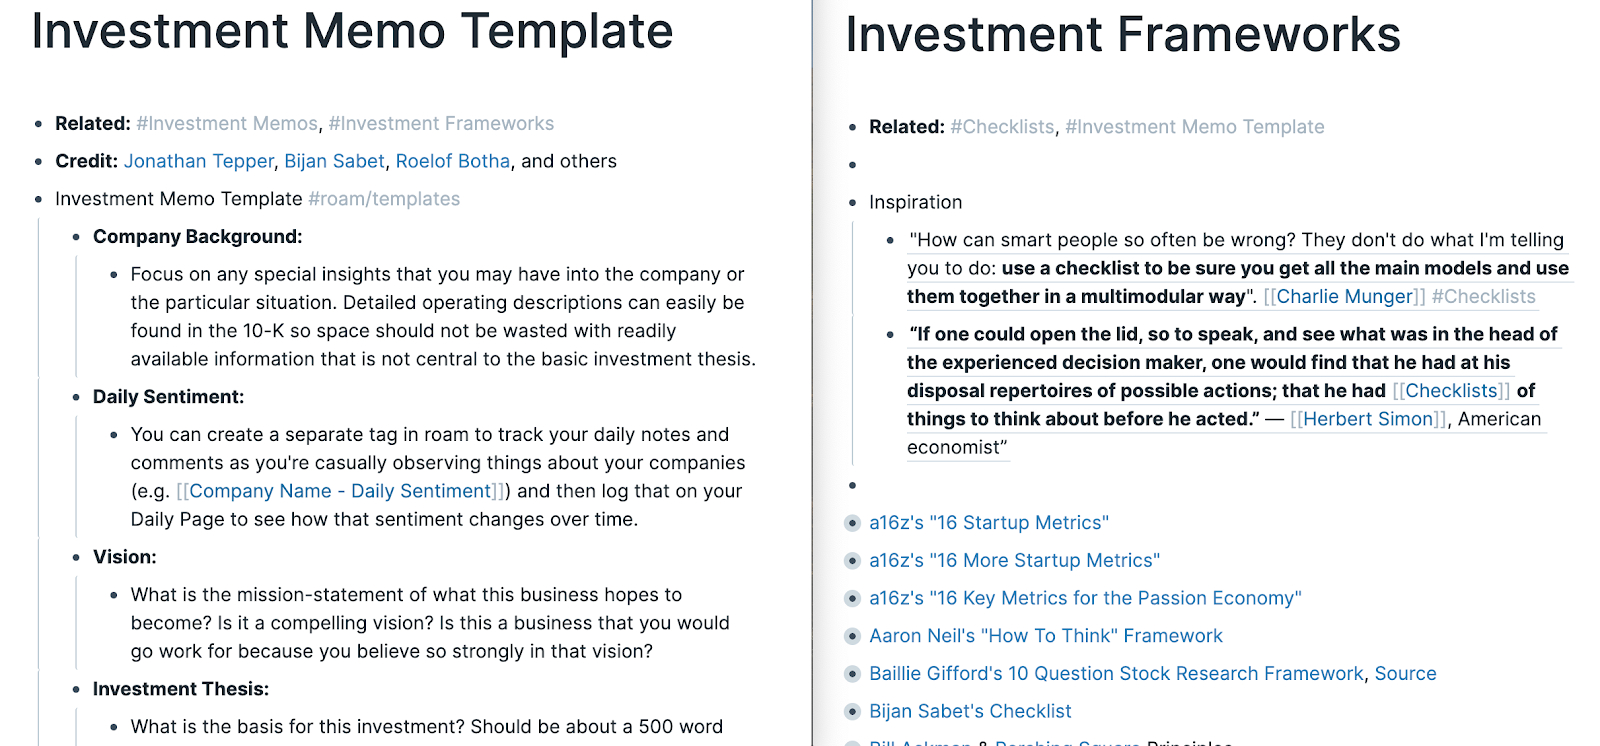The height and width of the screenshot is (746, 1600).
Task: Open a16z's 16 More Startup Metrics link
Action: [x=1015, y=561]
